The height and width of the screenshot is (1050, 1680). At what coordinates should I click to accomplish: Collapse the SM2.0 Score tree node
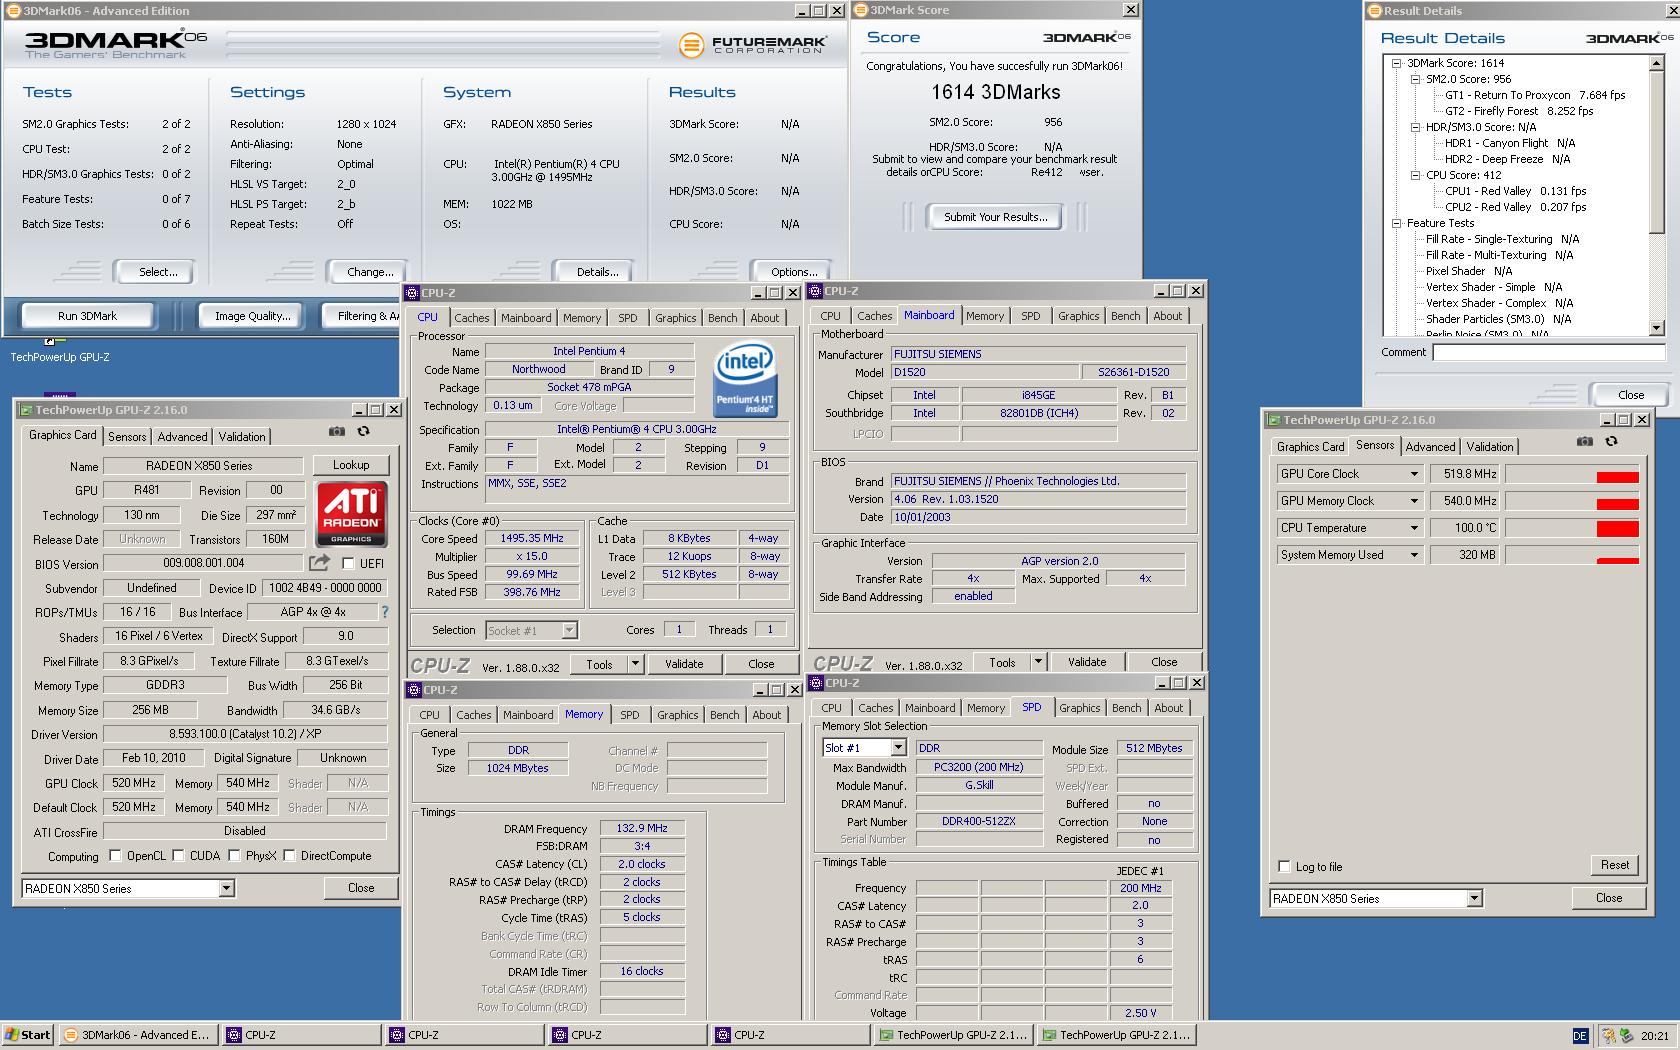click(x=1415, y=79)
